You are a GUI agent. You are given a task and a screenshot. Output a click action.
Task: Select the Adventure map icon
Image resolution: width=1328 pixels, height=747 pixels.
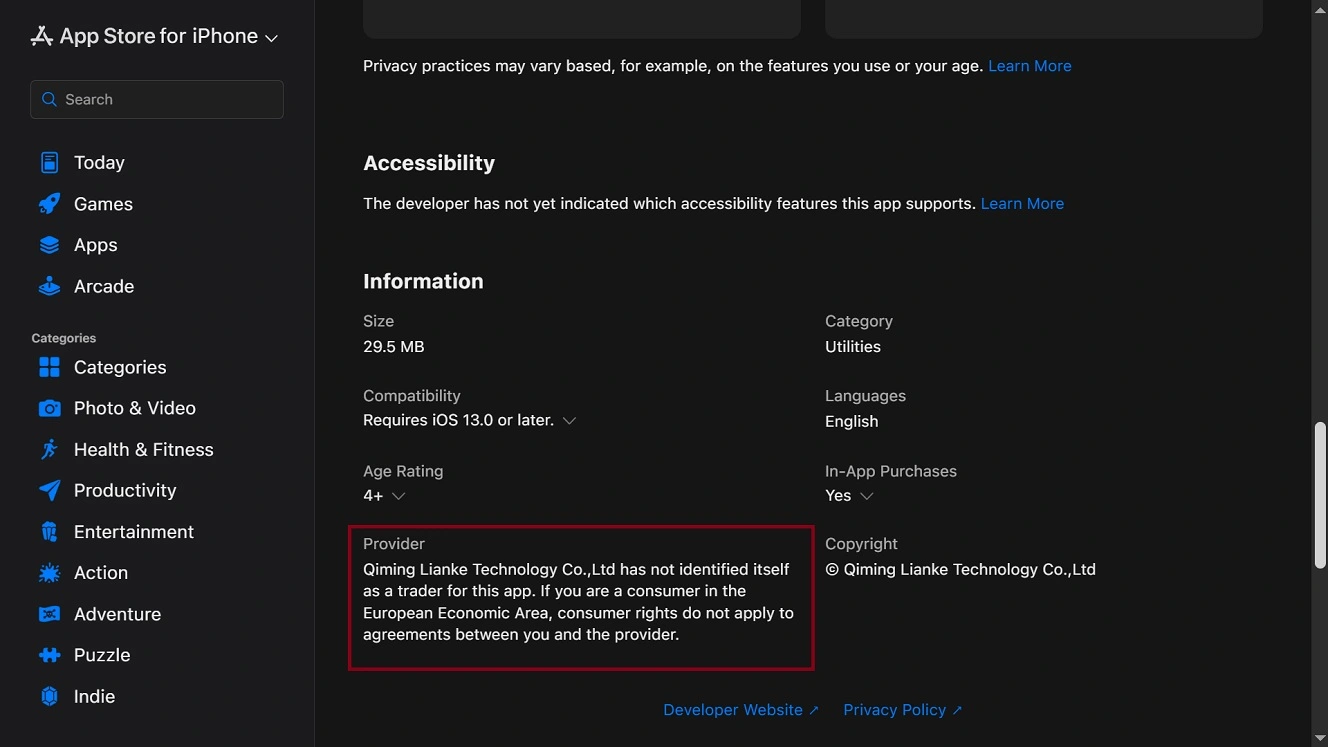click(49, 614)
